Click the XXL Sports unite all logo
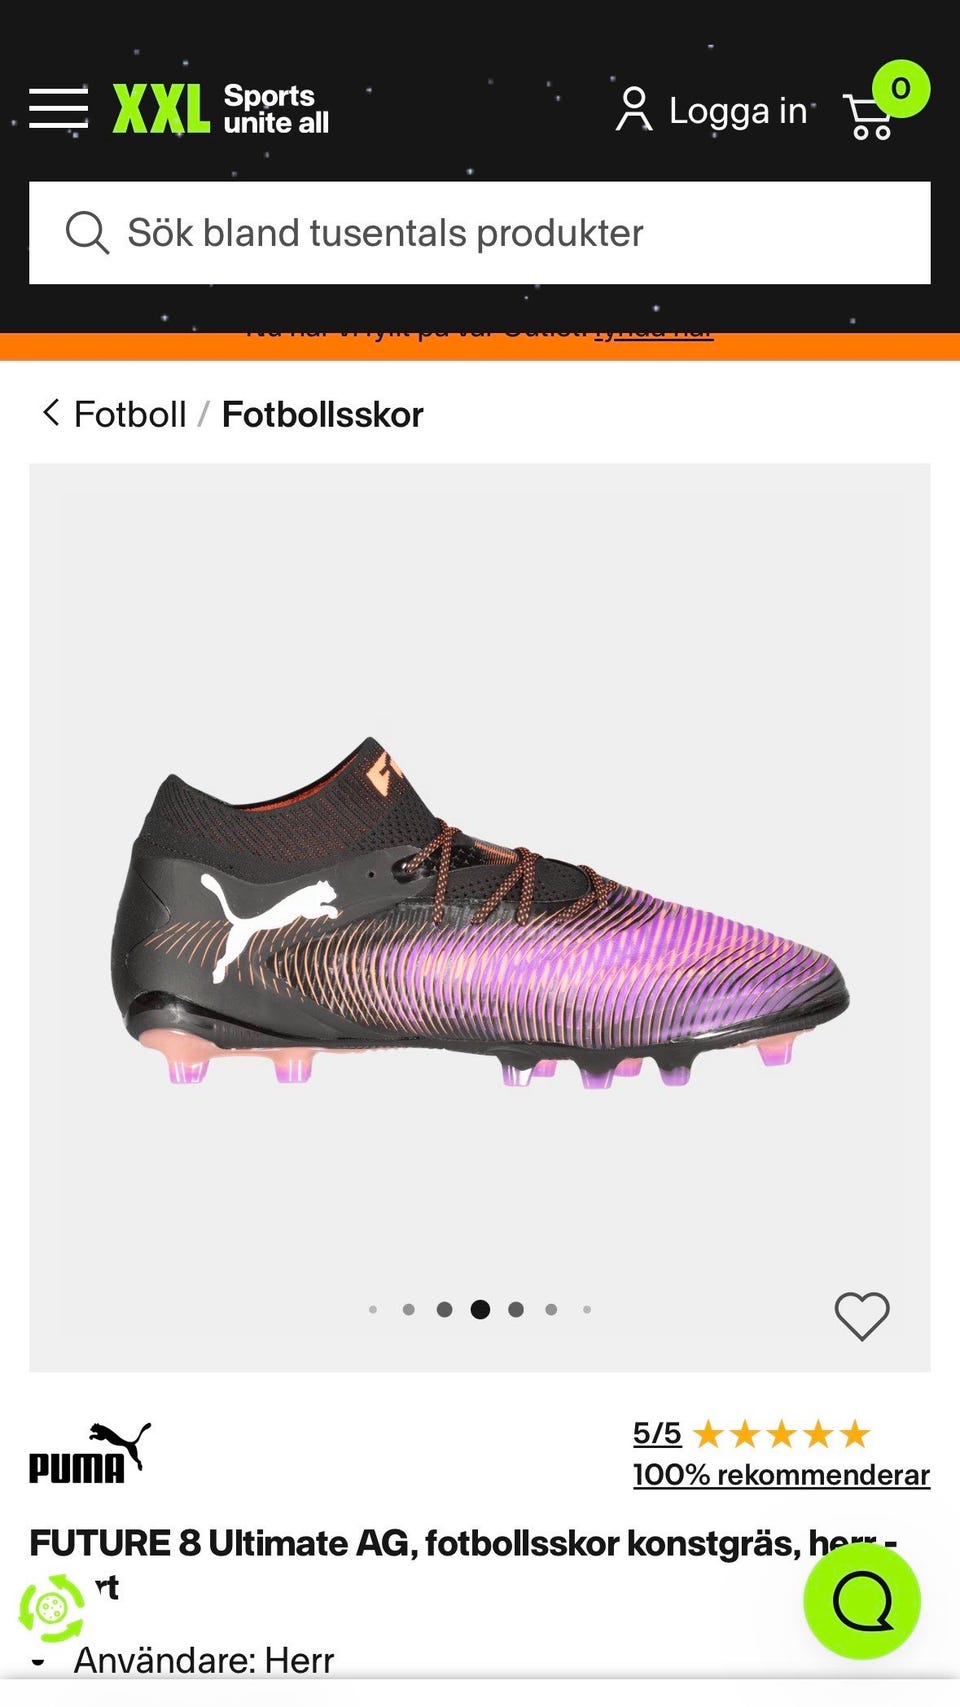Image resolution: width=960 pixels, height=1707 pixels. pos(220,109)
